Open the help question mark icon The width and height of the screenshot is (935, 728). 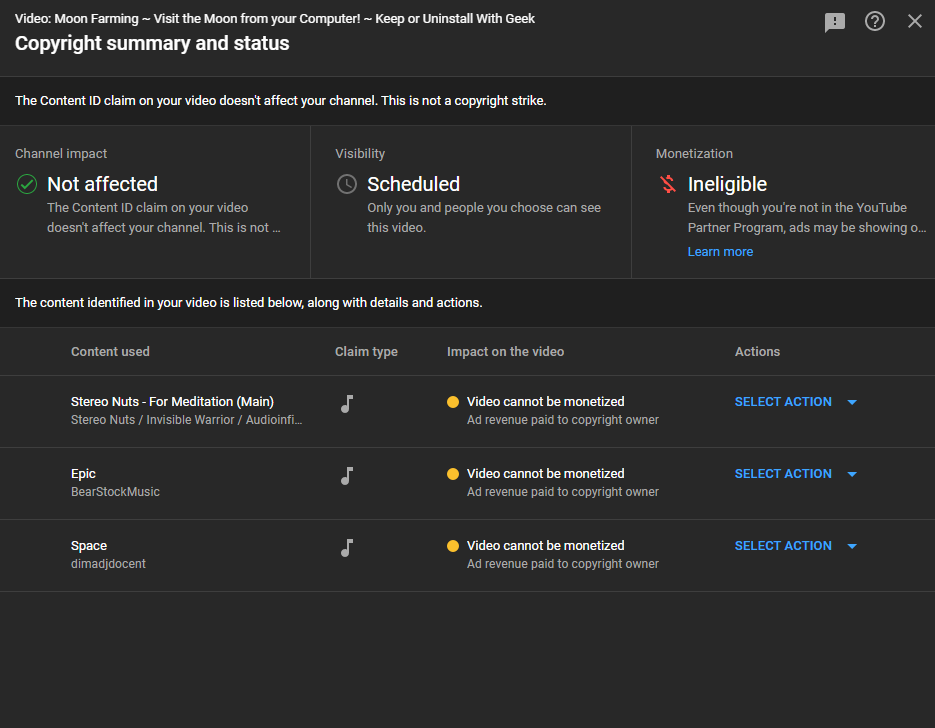pos(875,21)
